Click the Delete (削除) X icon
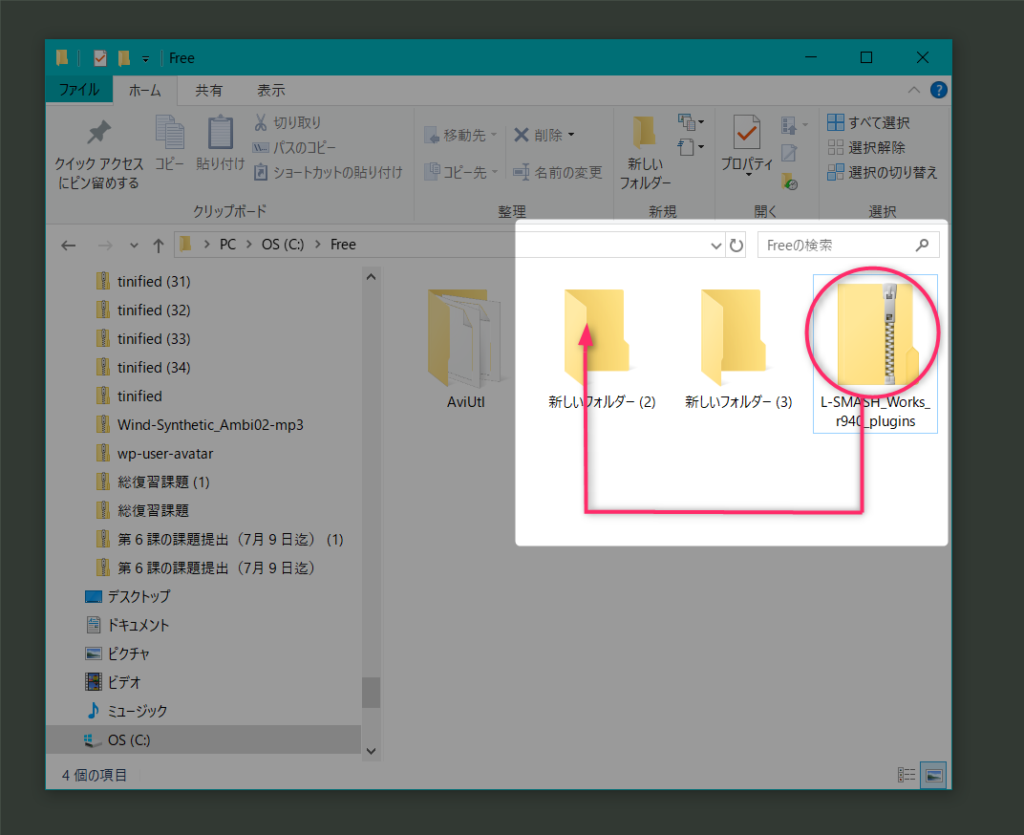The height and width of the screenshot is (835, 1024). pyautogui.click(x=521, y=135)
